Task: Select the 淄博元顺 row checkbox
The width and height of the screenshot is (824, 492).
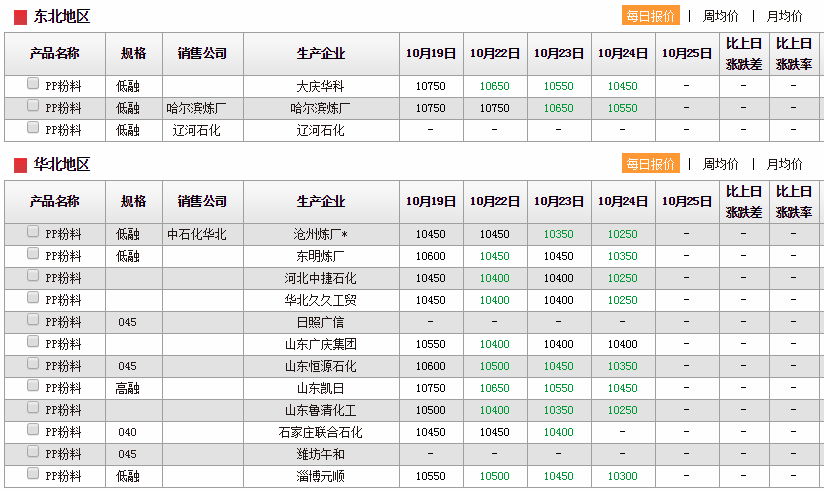Action: coord(33,474)
